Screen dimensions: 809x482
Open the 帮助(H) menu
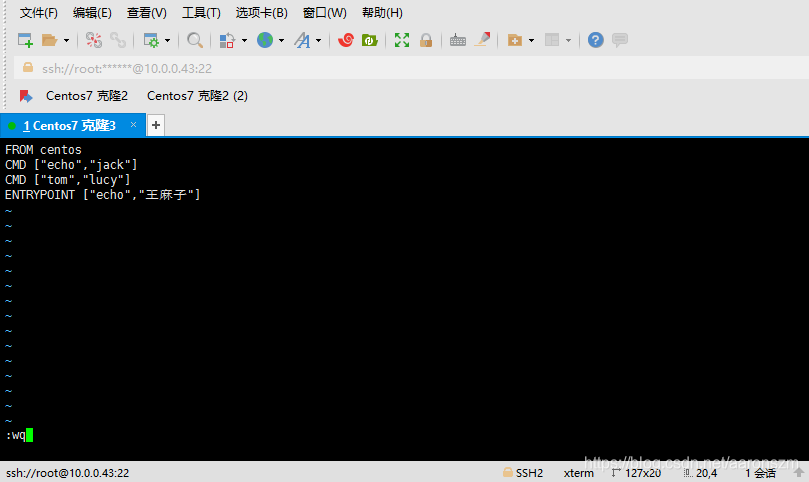pos(382,13)
